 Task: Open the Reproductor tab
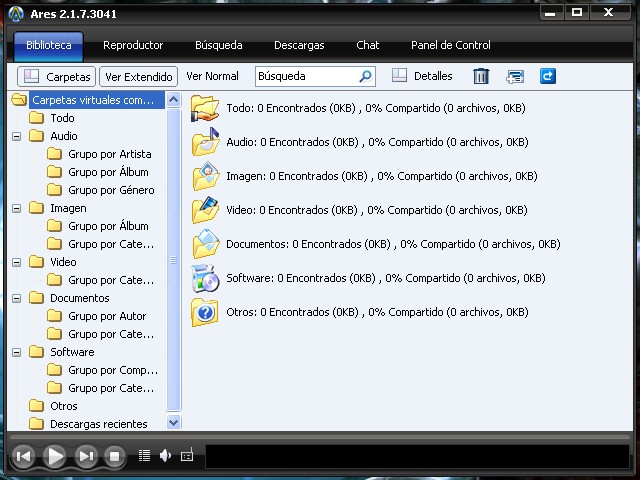(133, 45)
